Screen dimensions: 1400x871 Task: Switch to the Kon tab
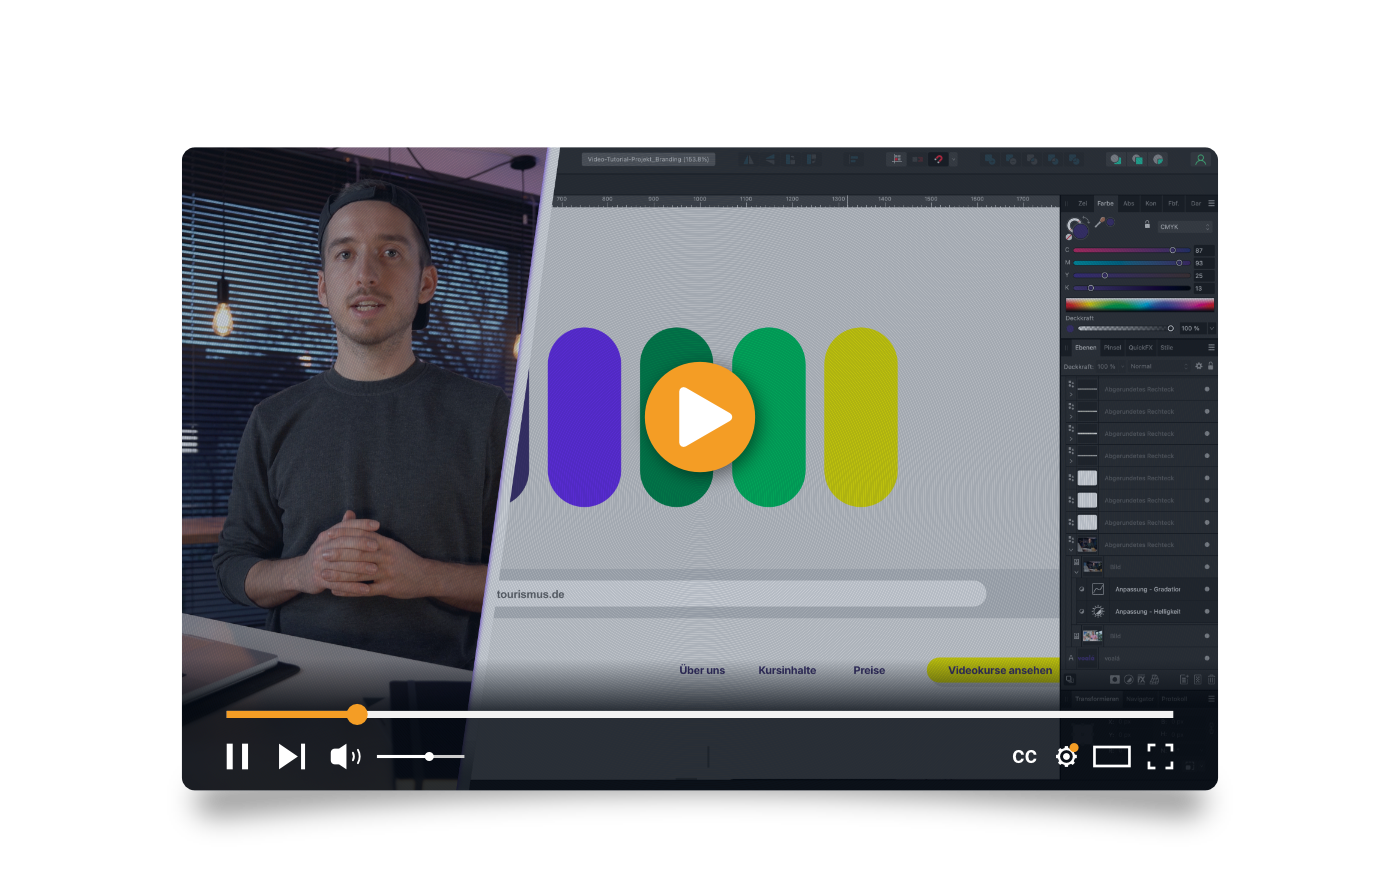click(1151, 203)
